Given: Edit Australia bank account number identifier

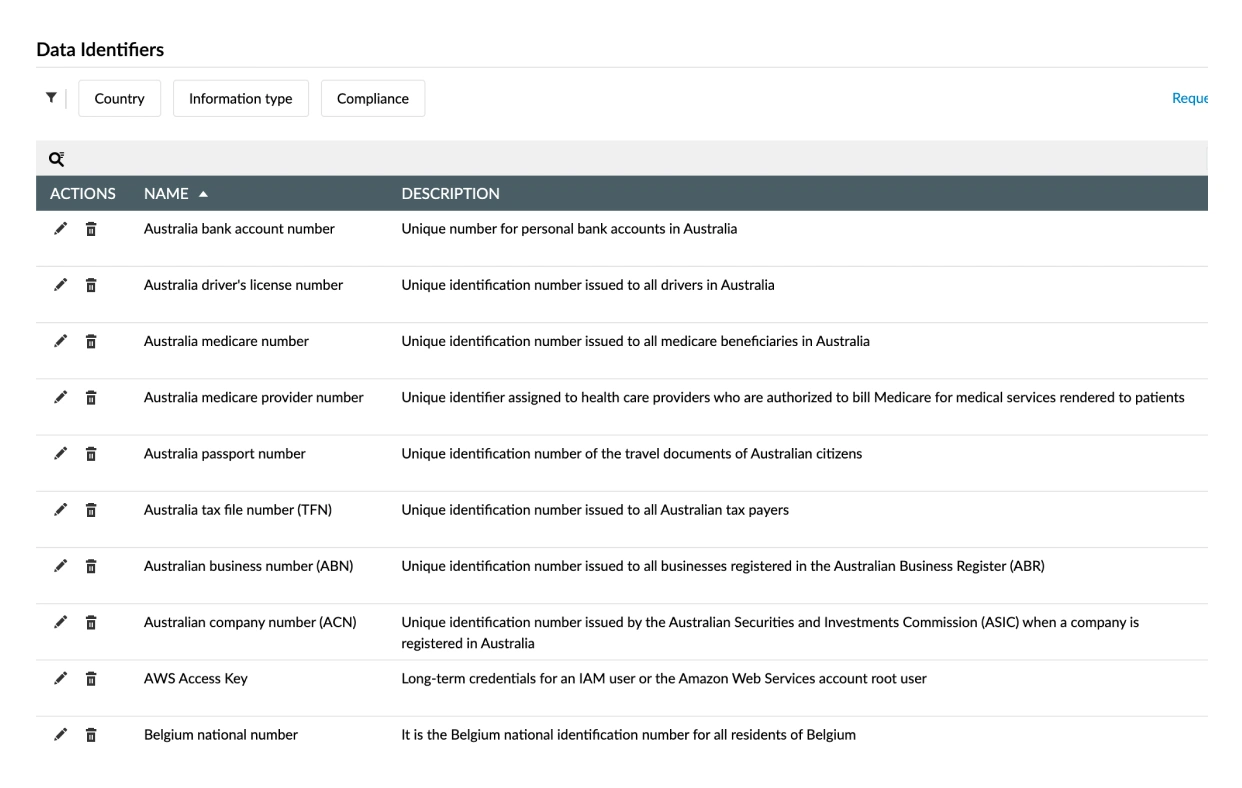Looking at the screenshot, I should (61, 229).
